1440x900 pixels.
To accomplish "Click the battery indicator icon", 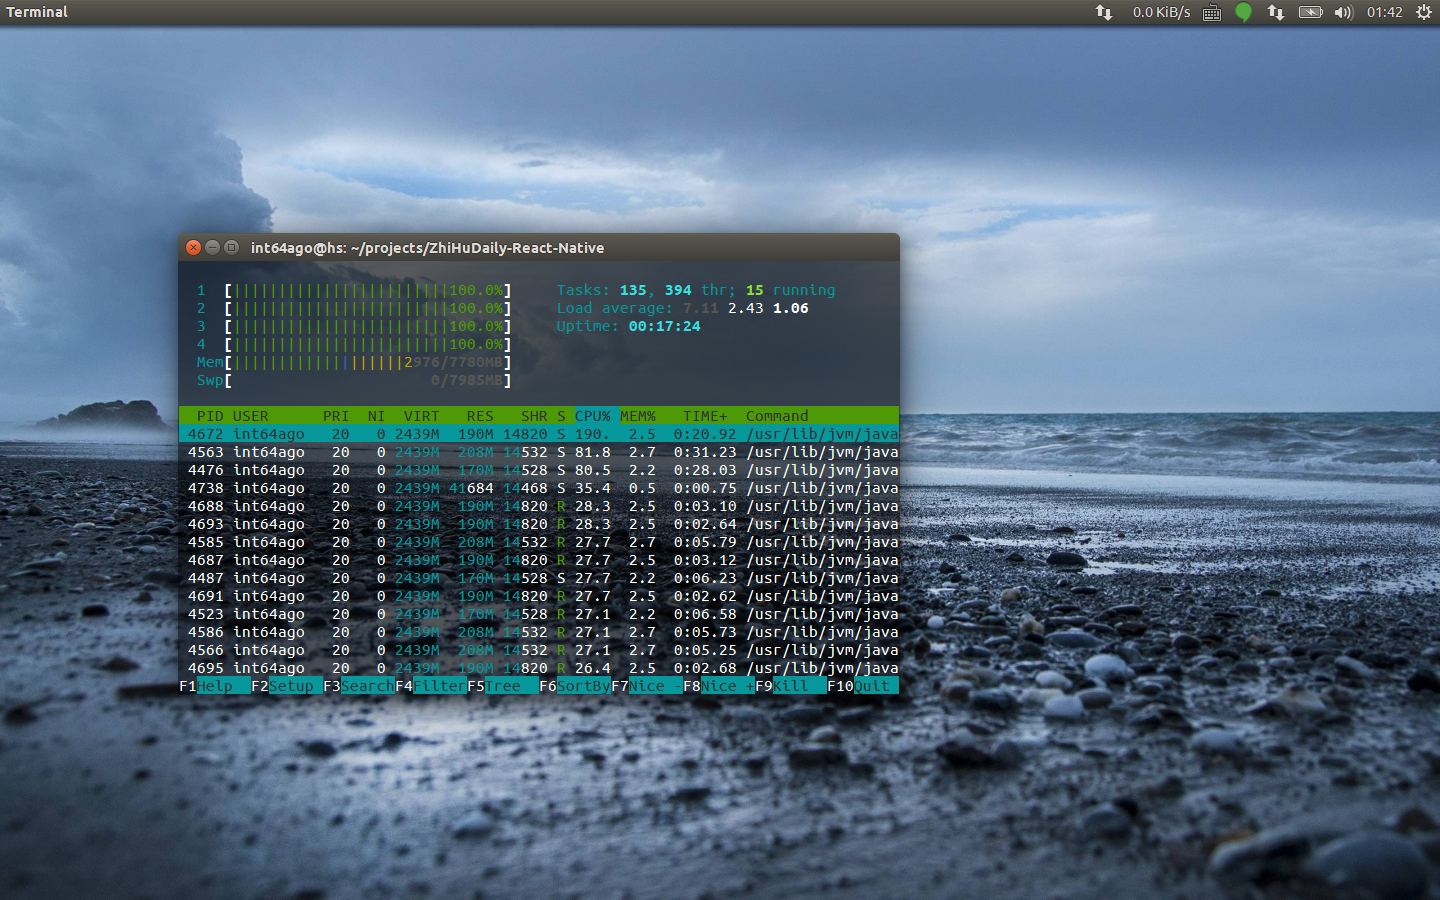I will [1310, 12].
